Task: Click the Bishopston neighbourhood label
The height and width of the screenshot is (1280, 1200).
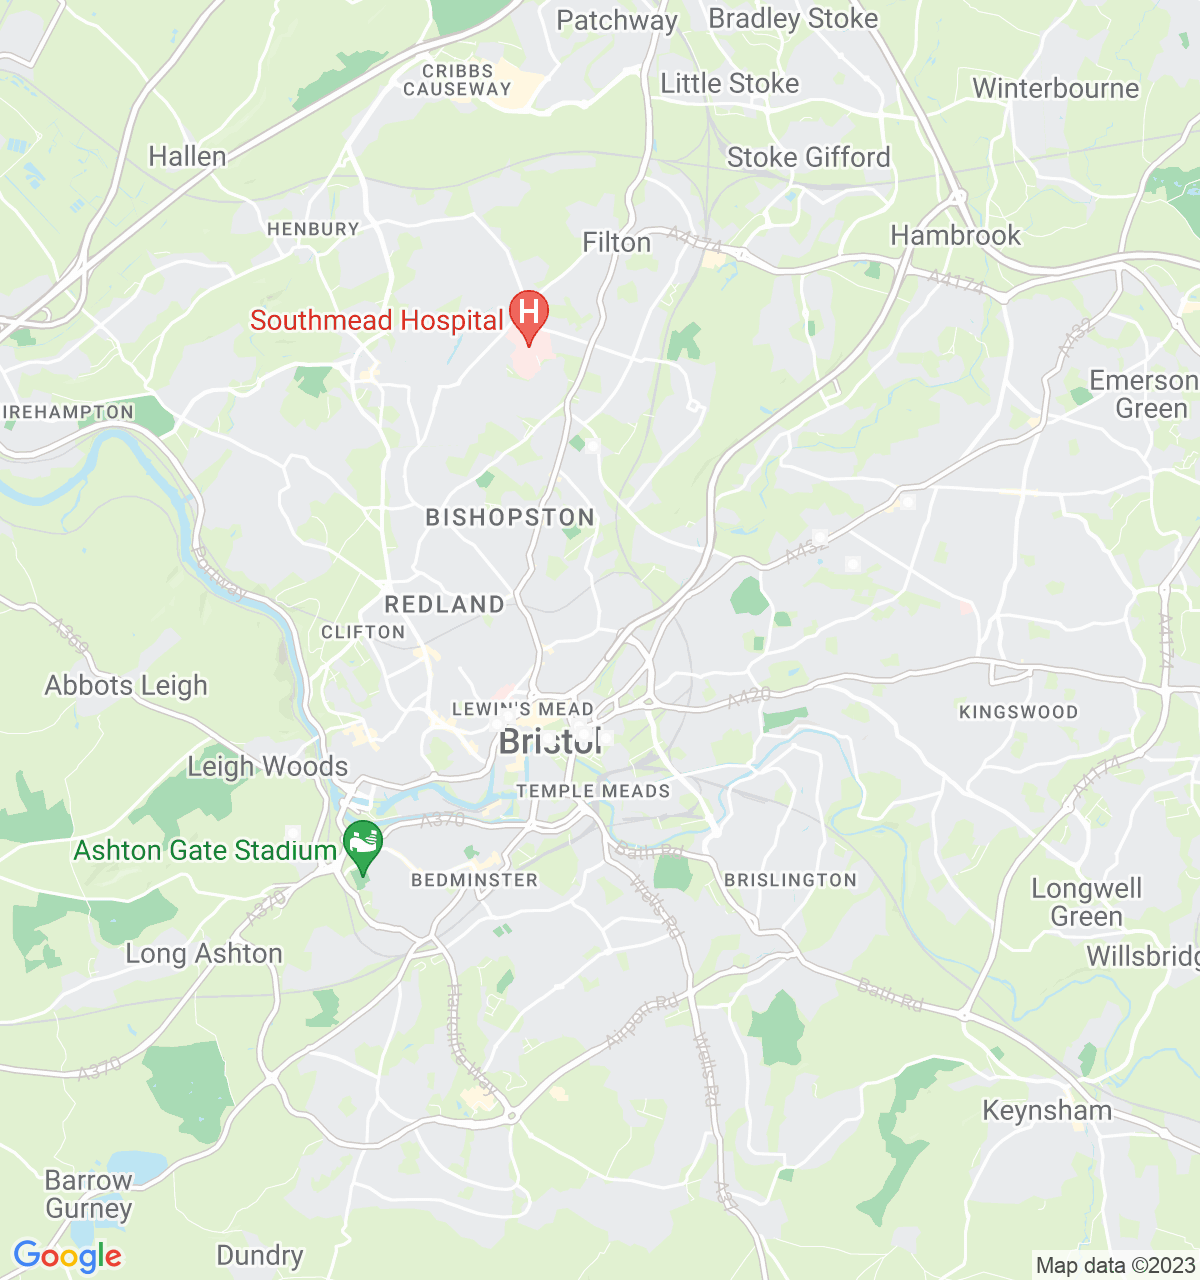Action: pyautogui.click(x=510, y=517)
